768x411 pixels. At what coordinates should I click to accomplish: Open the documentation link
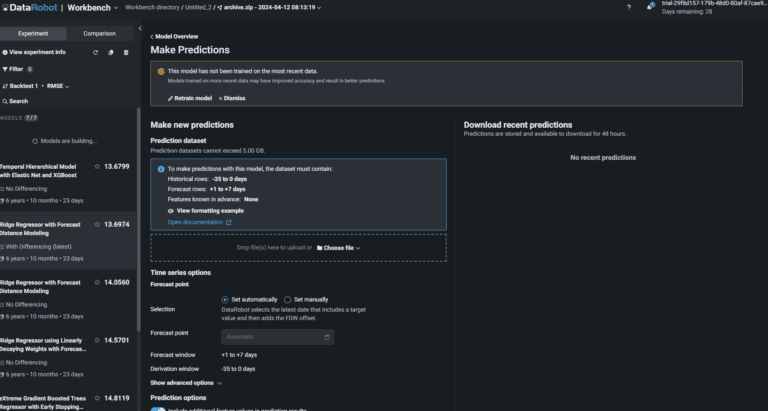pyautogui.click(x=199, y=222)
